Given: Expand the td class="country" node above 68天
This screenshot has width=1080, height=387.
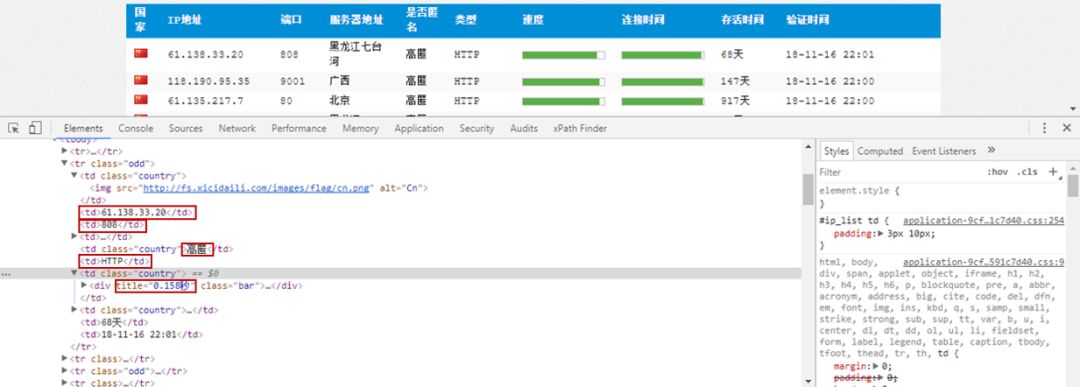Looking at the screenshot, I should [75, 310].
